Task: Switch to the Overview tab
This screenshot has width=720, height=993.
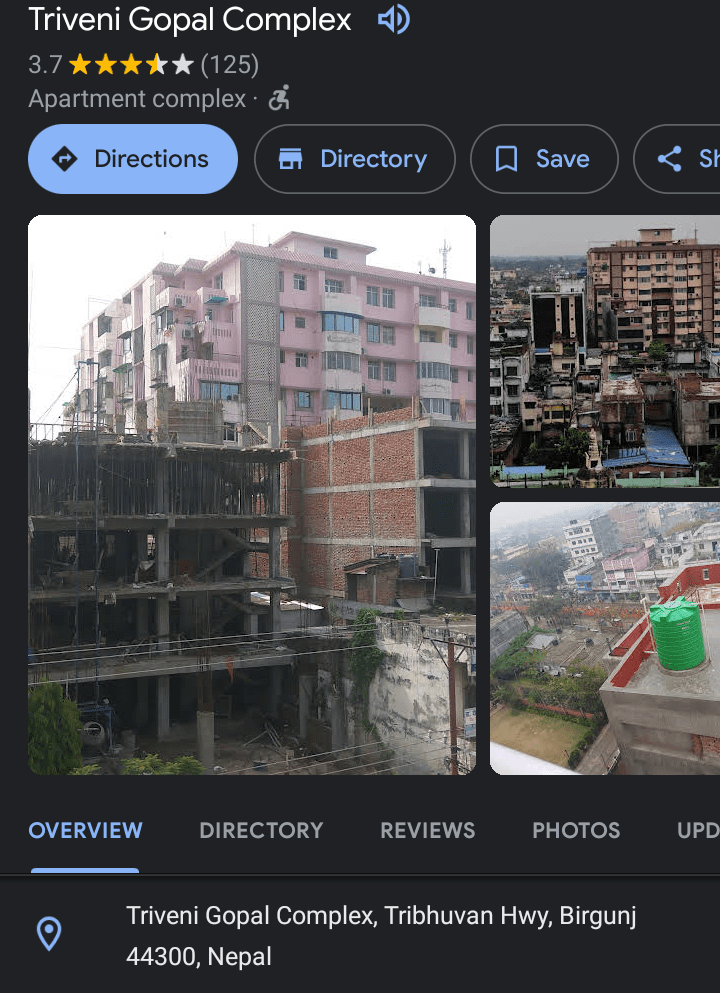Action: (x=85, y=830)
